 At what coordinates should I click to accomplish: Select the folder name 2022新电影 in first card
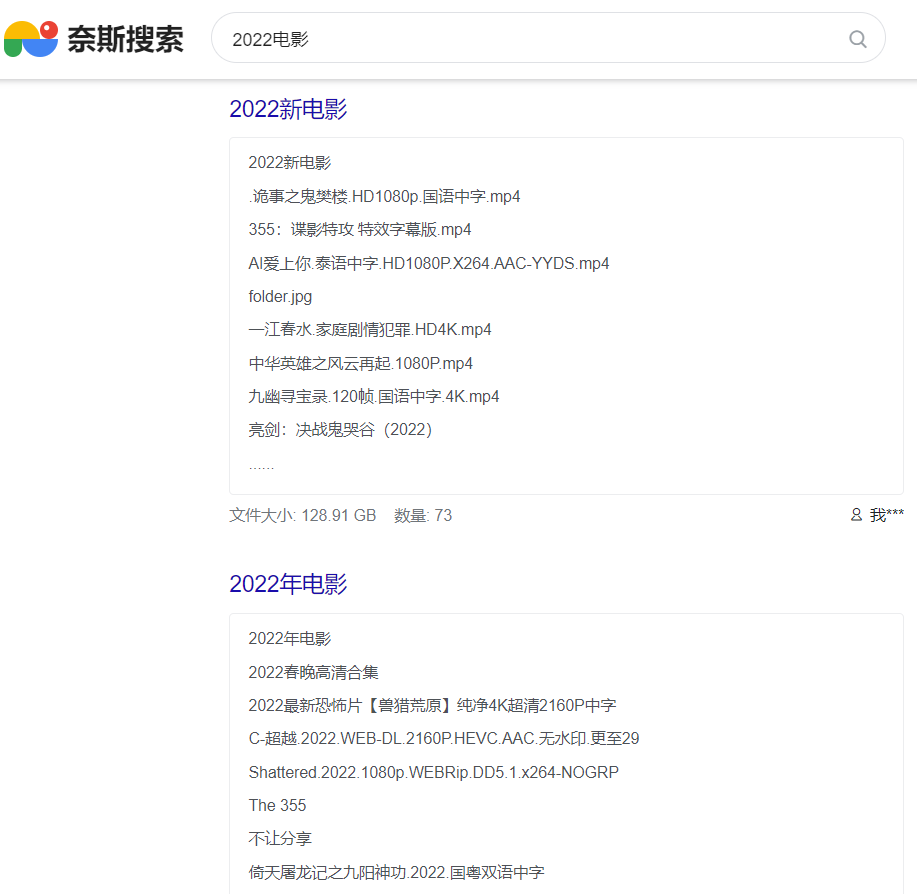(289, 163)
